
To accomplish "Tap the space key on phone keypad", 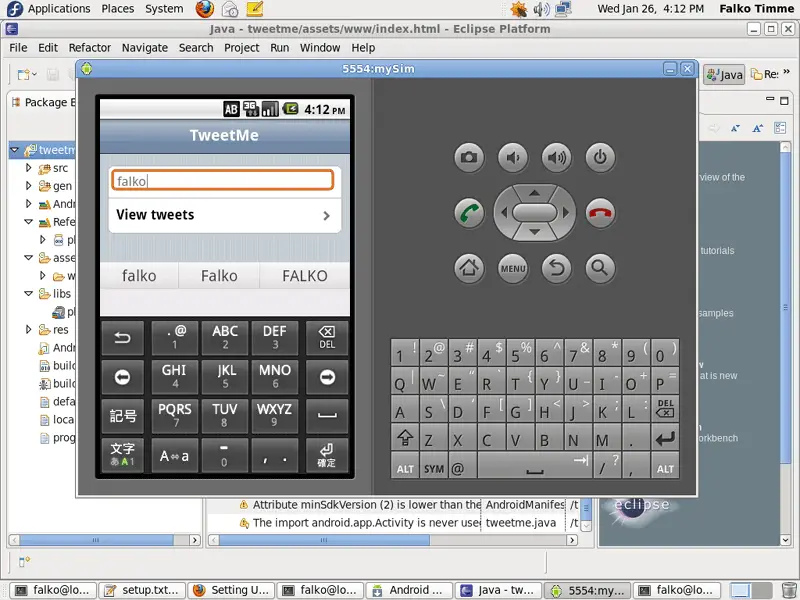I will coord(327,416).
